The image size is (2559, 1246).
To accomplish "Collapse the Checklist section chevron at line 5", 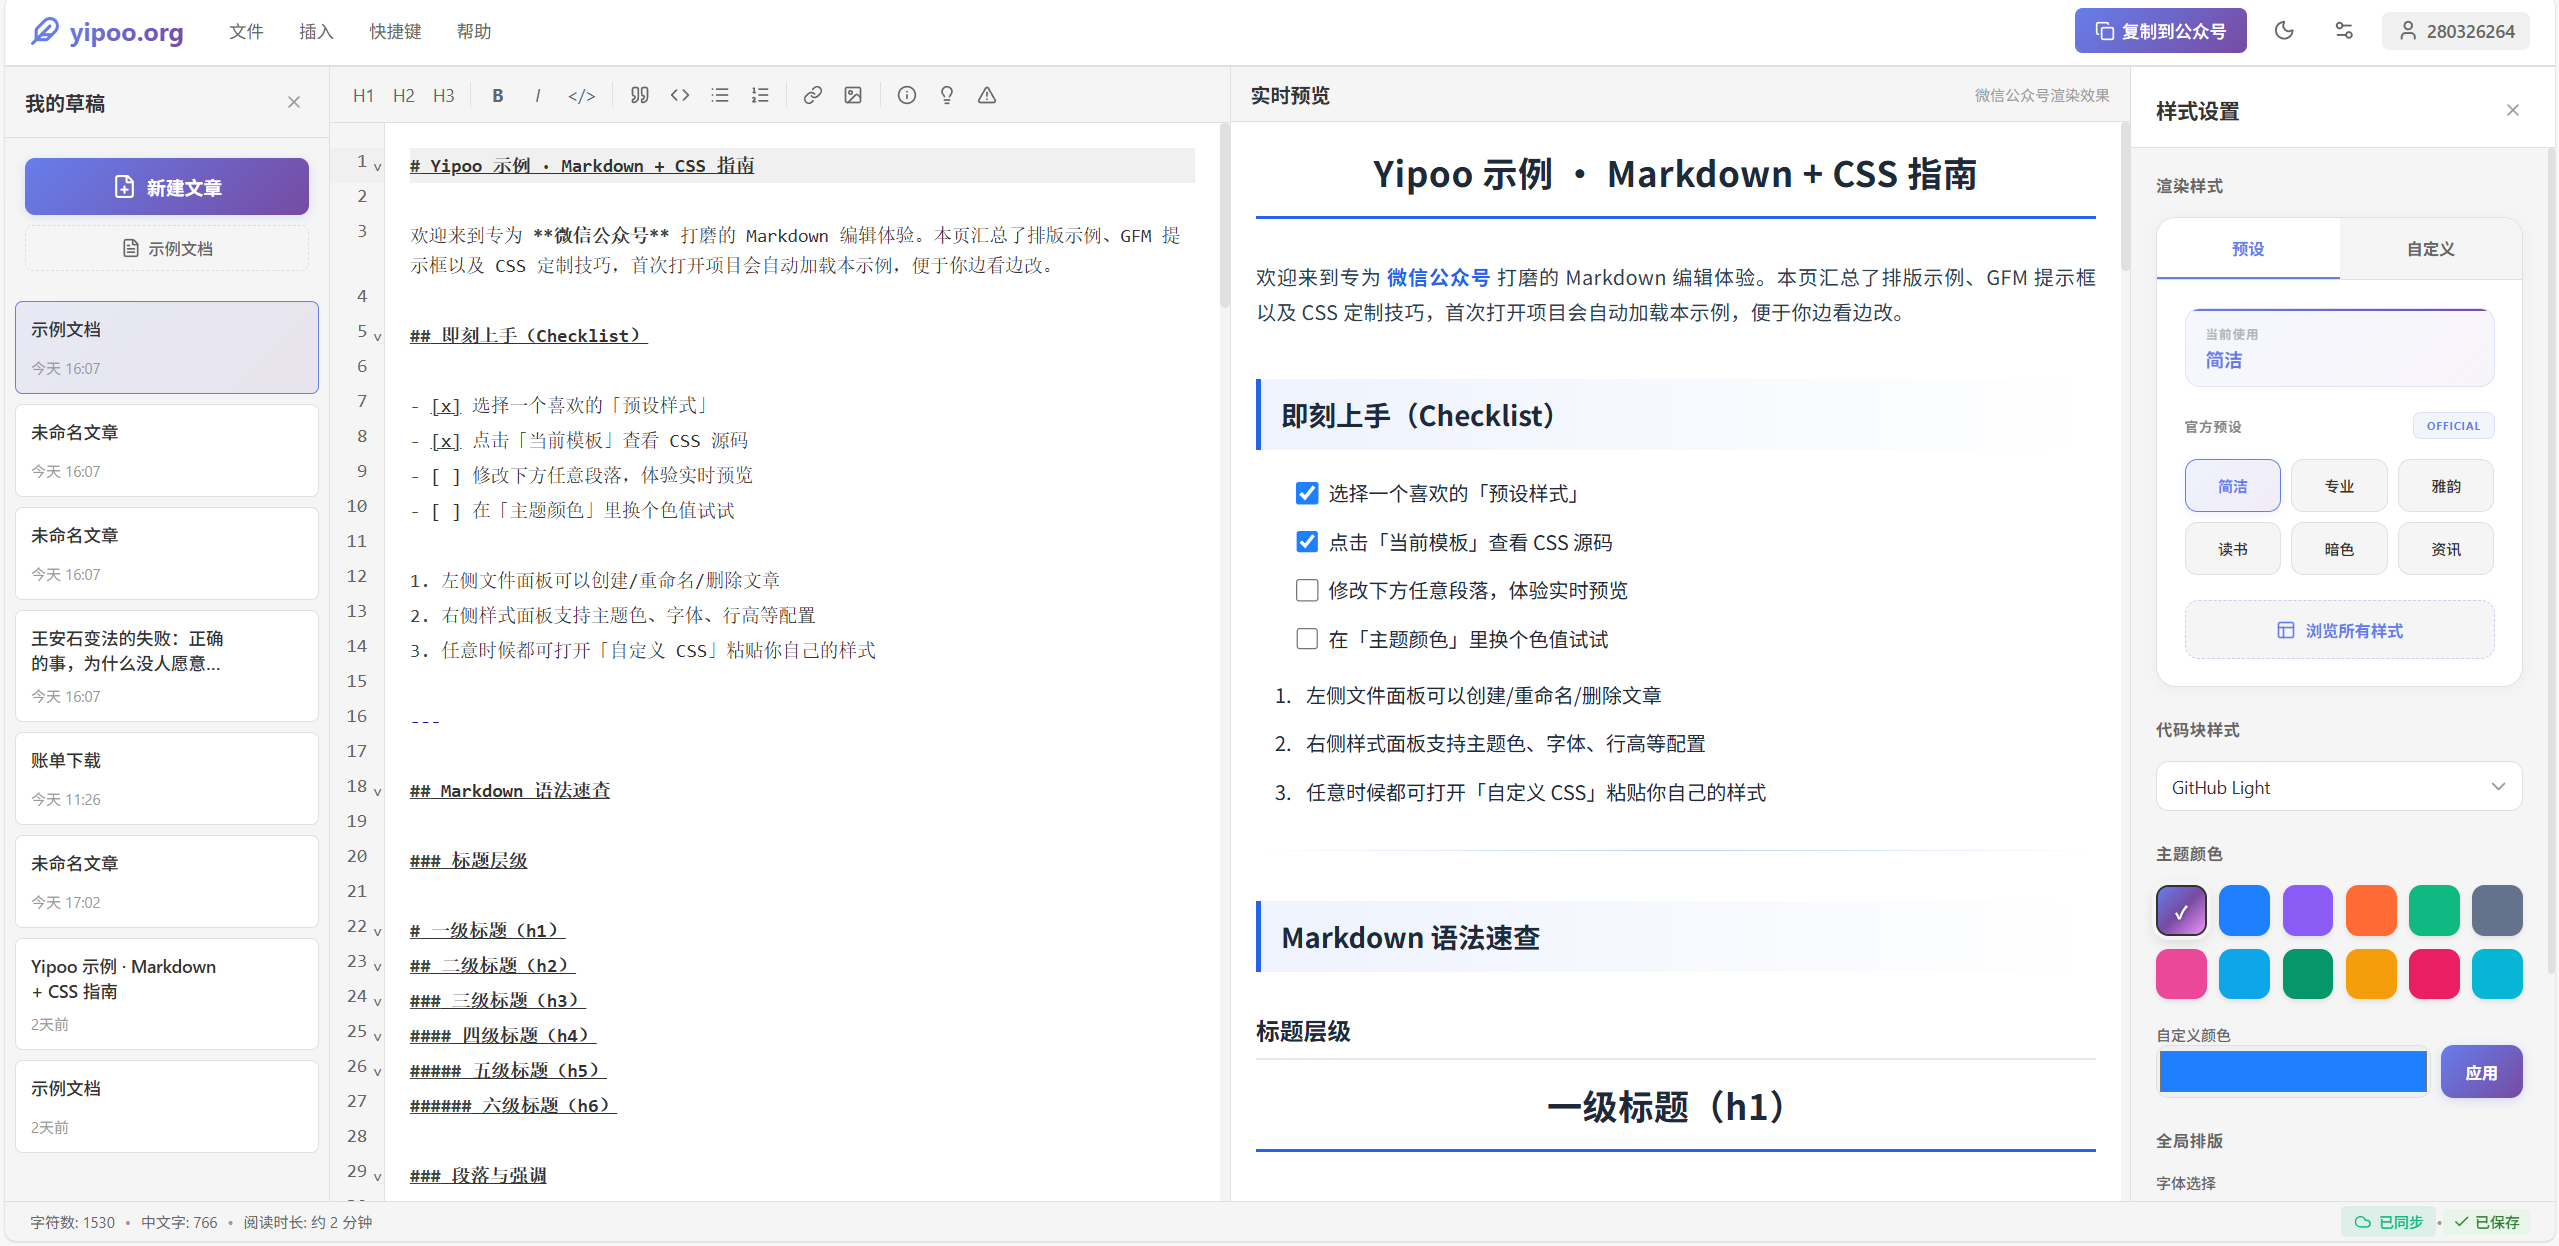I will 376,335.
